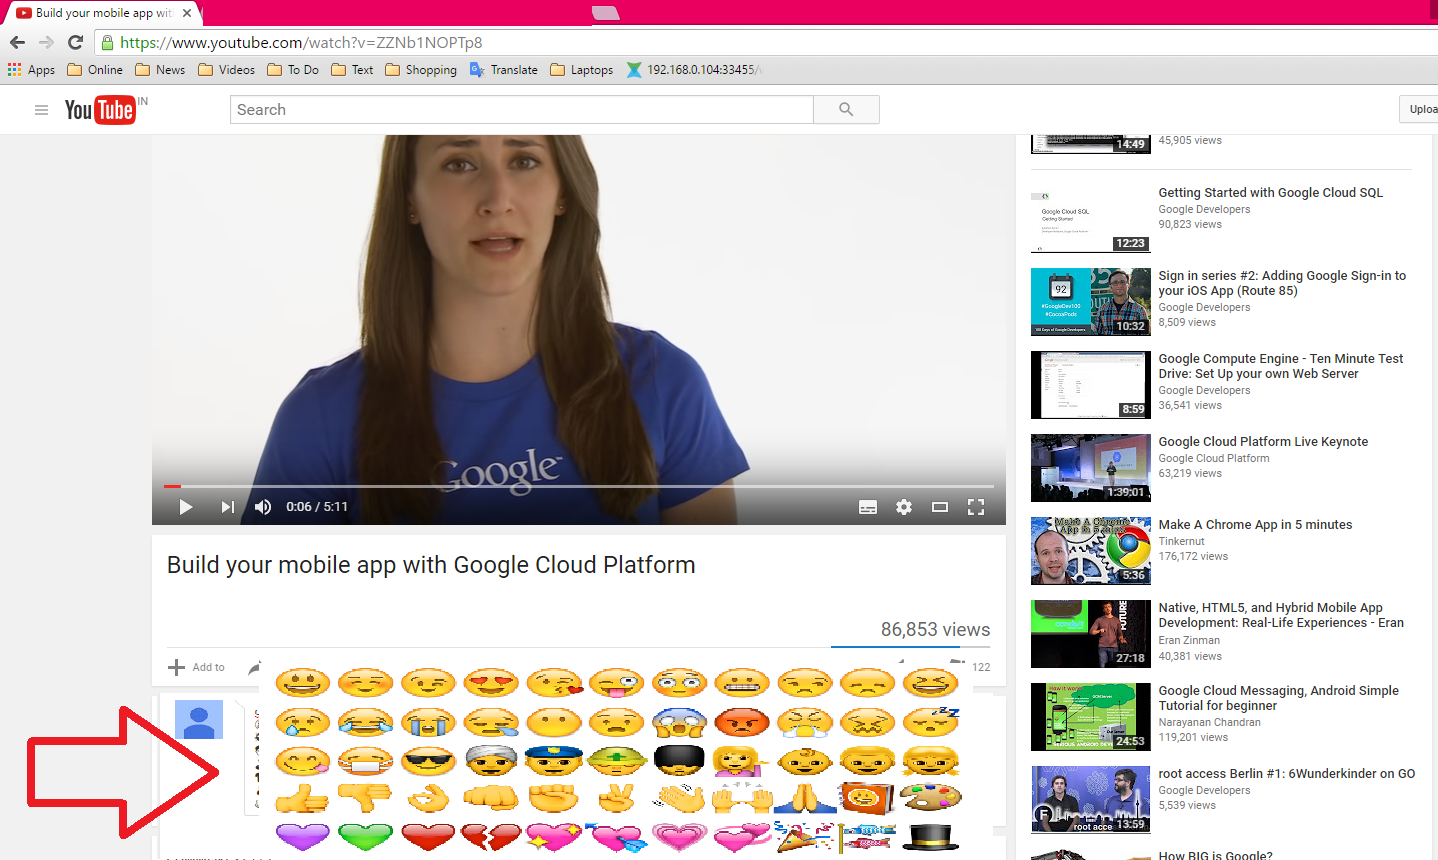Click the play button on the video player
Screen dimensions: 1438x860
[x=185, y=507]
